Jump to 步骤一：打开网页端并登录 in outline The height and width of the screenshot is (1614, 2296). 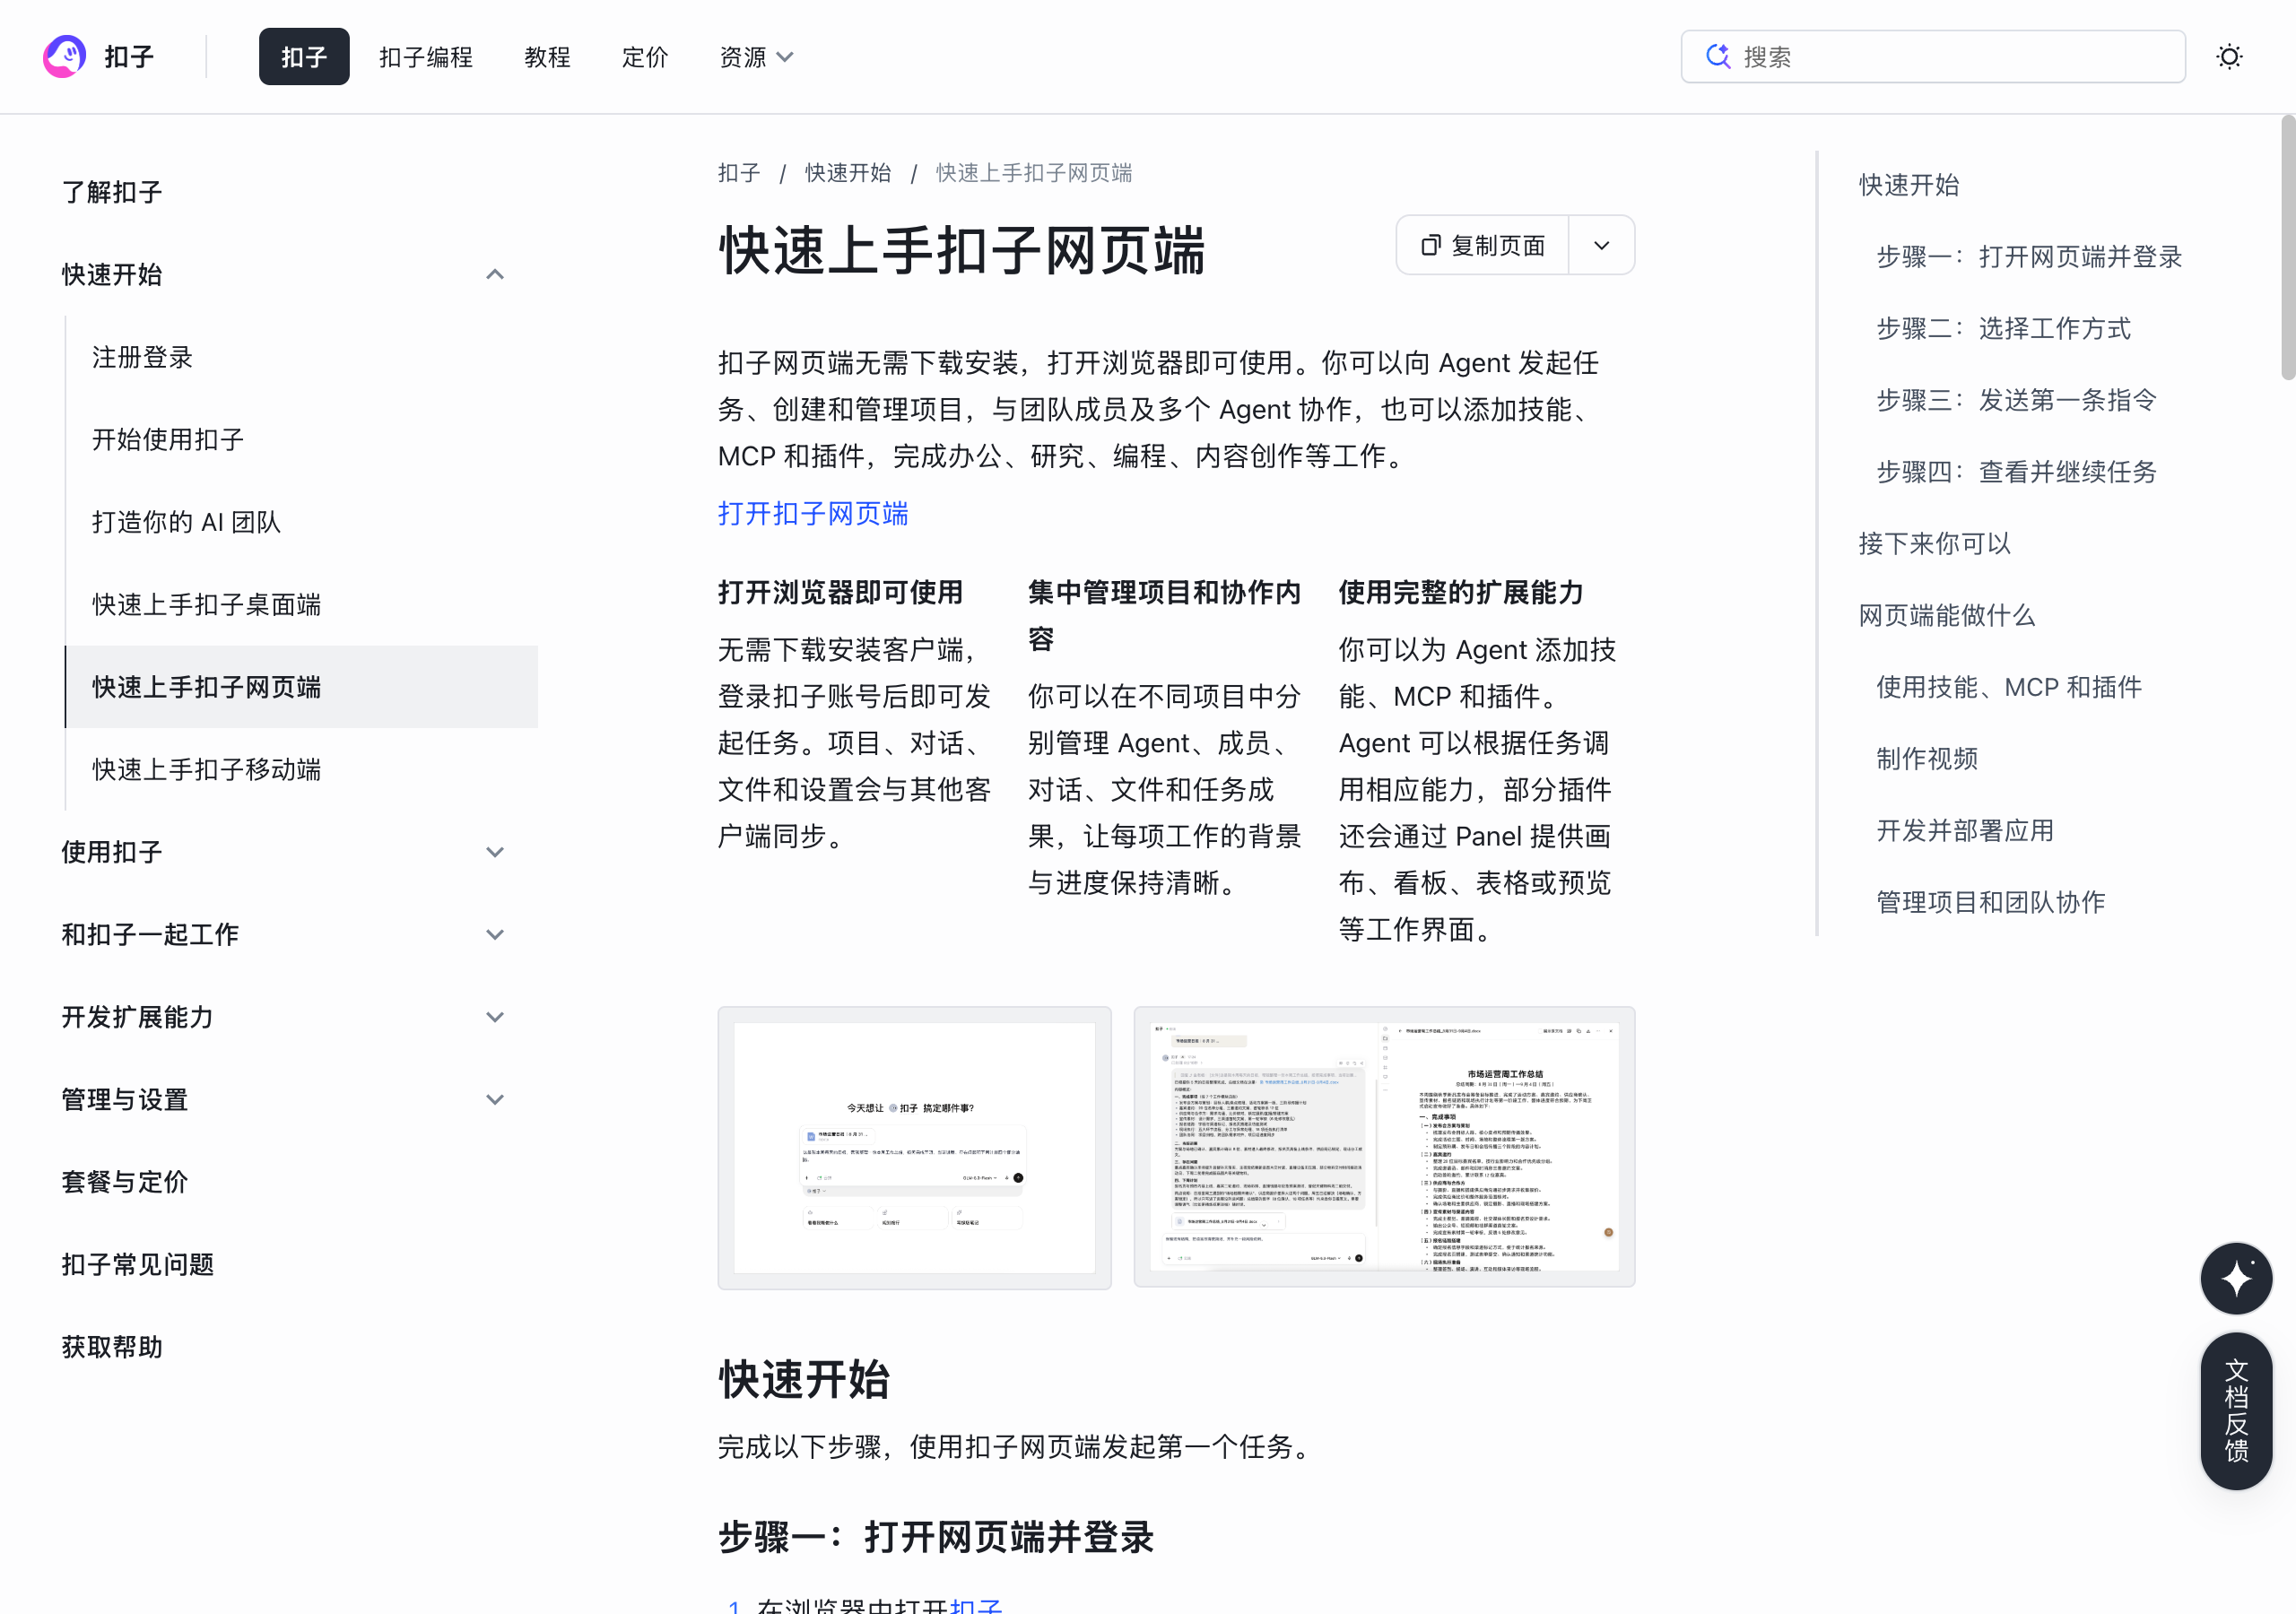tap(2029, 257)
